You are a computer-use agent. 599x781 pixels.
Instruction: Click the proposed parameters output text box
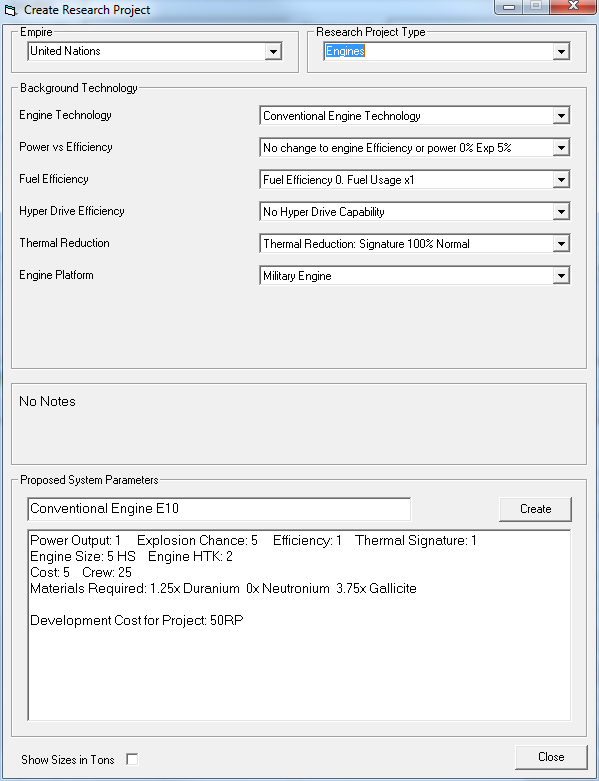[x=299, y=625]
